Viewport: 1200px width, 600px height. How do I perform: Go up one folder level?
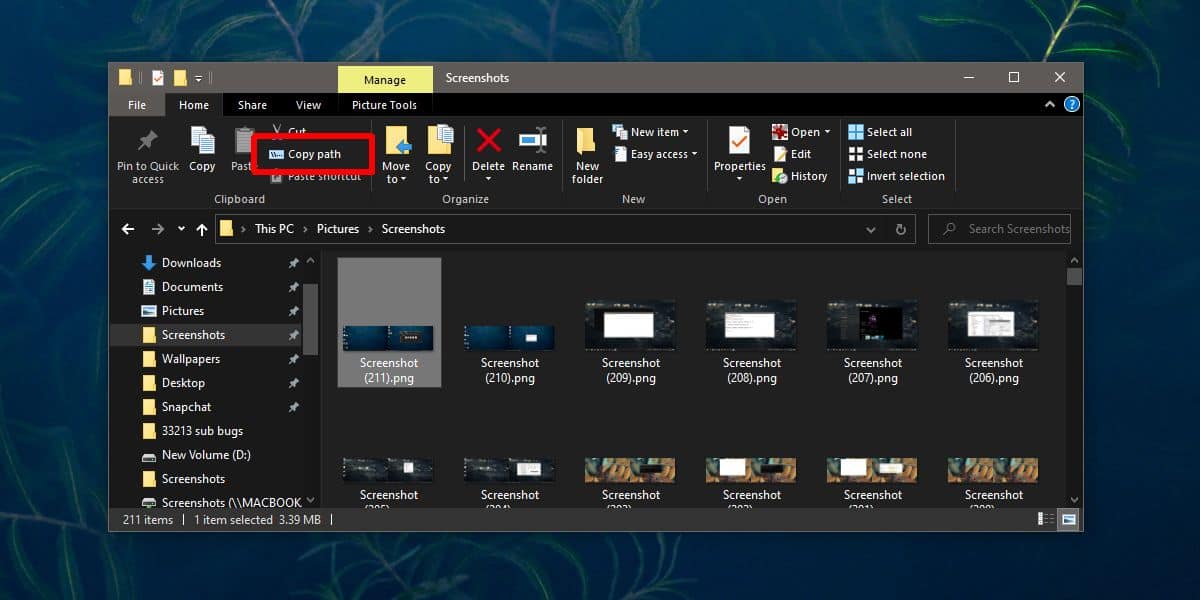[202, 229]
